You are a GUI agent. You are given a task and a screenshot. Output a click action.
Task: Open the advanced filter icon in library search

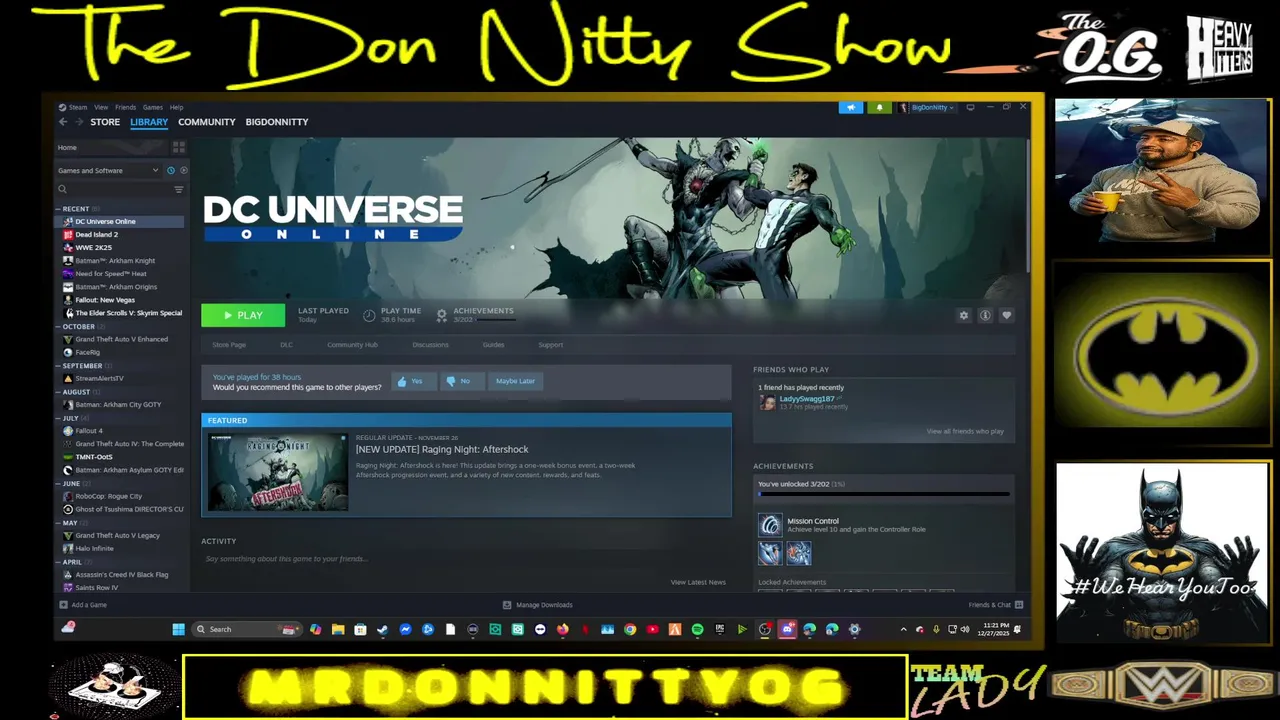tap(179, 189)
